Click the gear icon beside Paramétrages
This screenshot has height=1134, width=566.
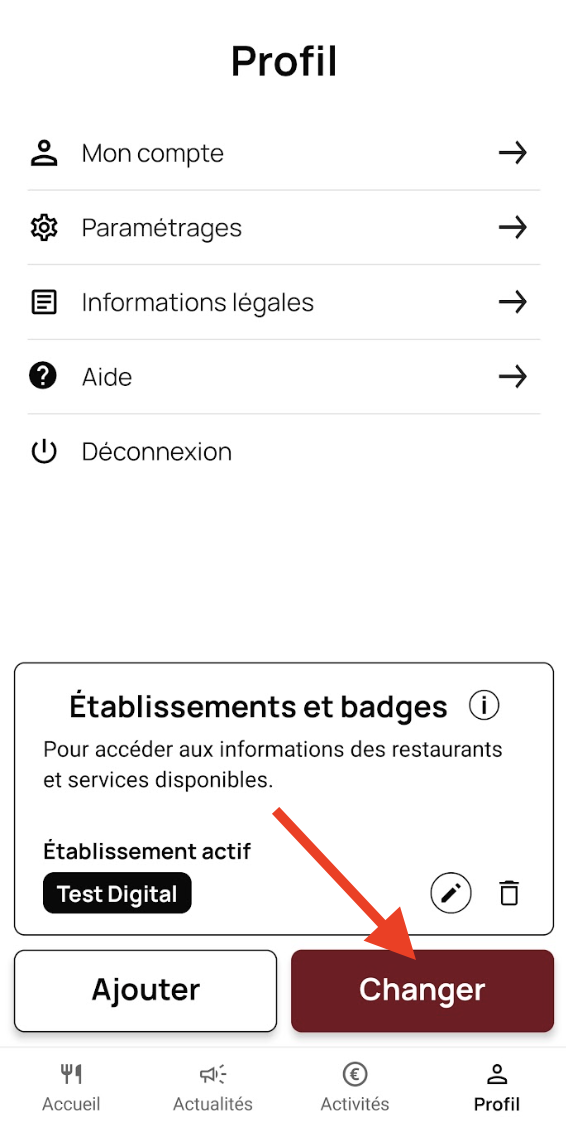point(43,228)
